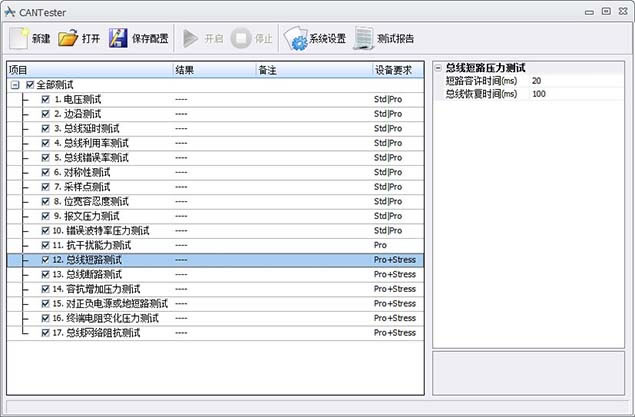Click the 保存配置 floppy disk icon

(118, 39)
